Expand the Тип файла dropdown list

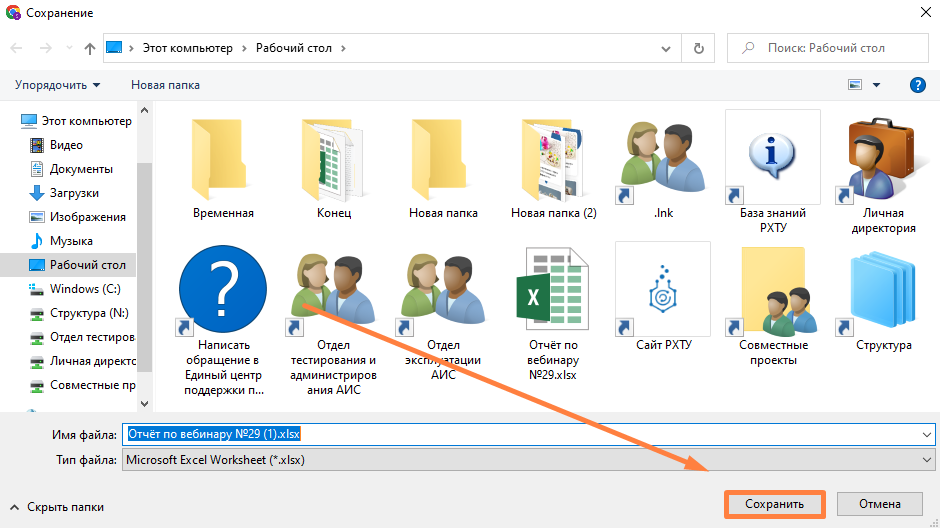[x=925, y=460]
